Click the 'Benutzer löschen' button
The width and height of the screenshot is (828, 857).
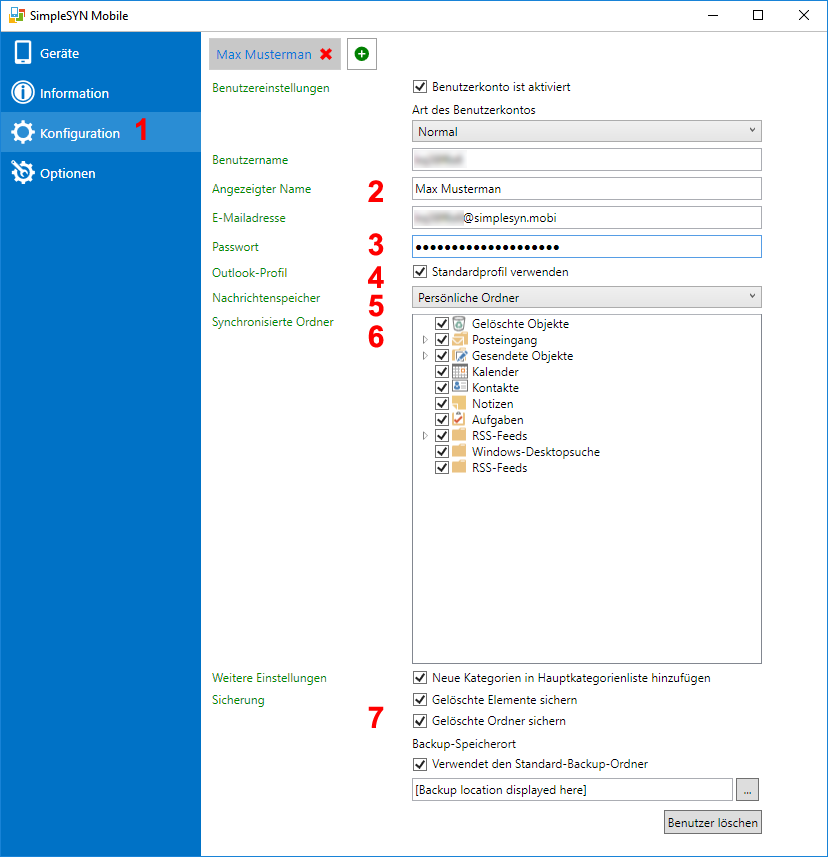coord(713,823)
